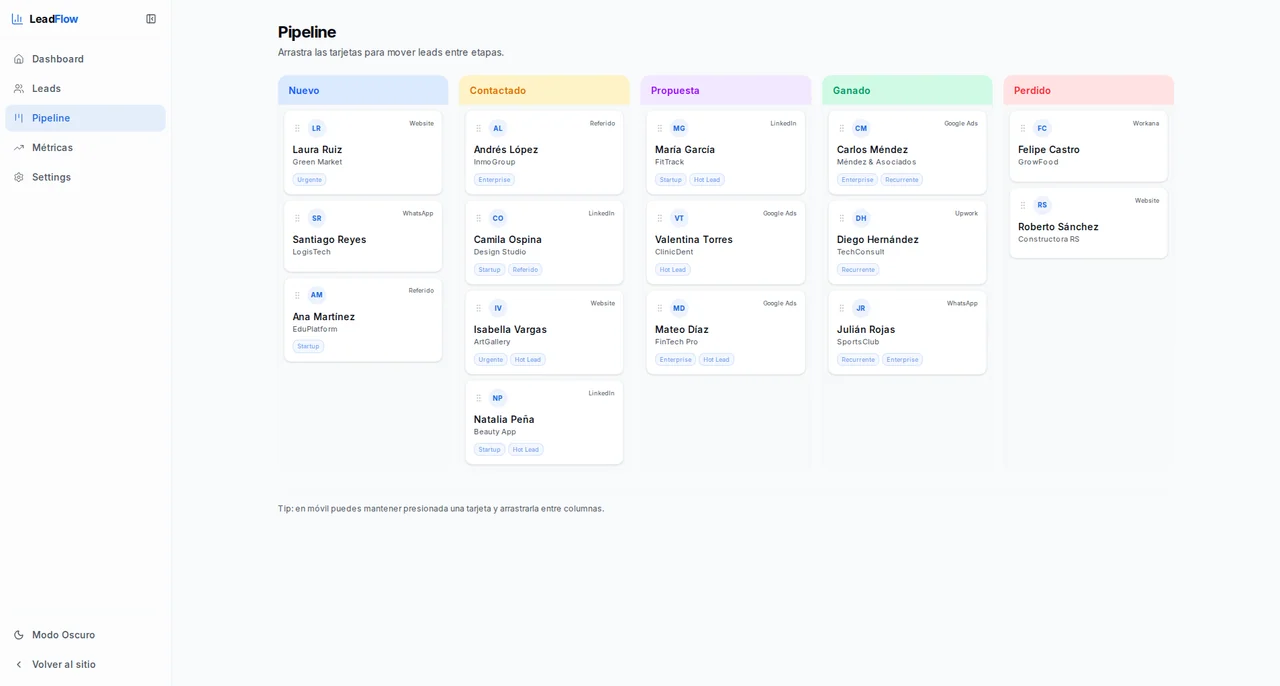Image resolution: width=1280 pixels, height=686 pixels.
Task: Select the name Natalia Peña
Action: click(504, 420)
